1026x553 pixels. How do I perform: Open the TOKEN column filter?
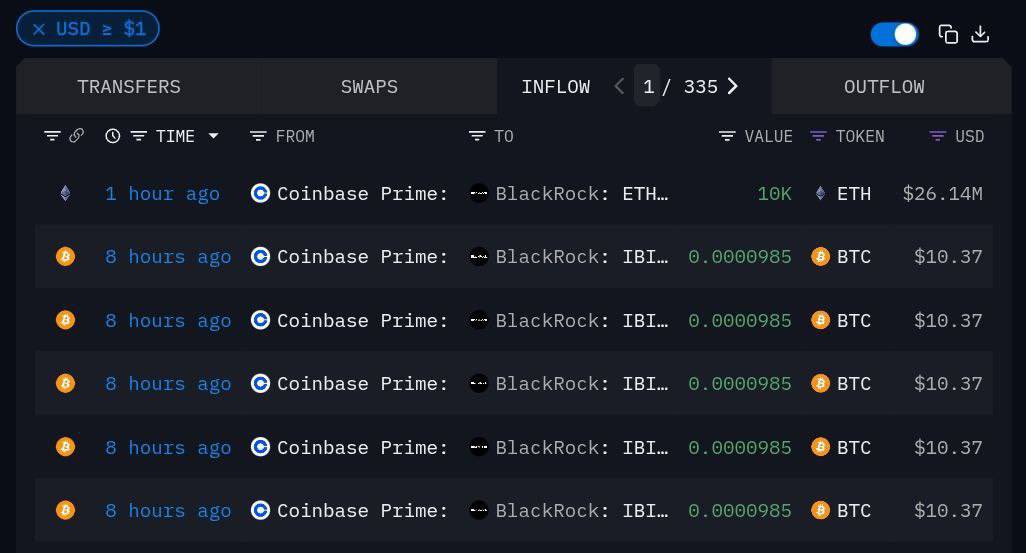(x=818, y=136)
